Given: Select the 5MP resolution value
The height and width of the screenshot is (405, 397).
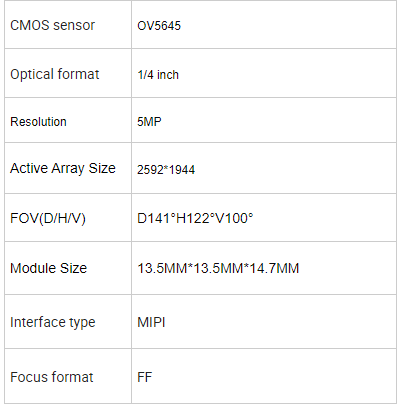Looking at the screenshot, I should point(149,121).
